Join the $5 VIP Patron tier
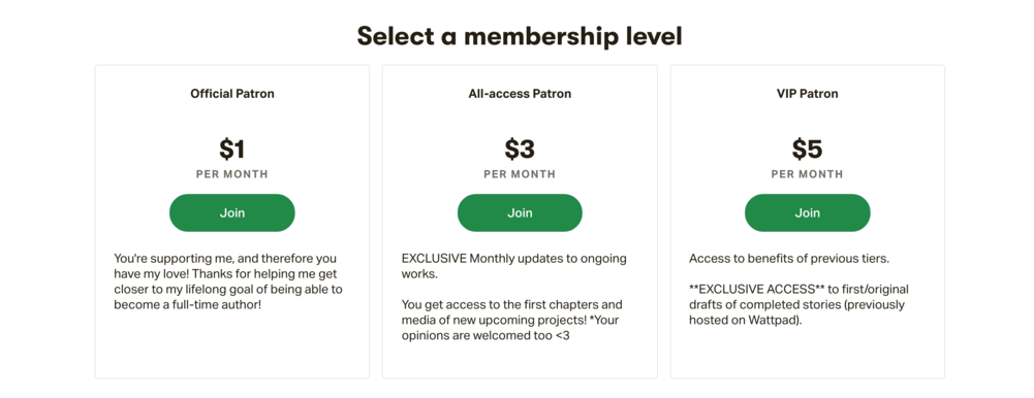 pyautogui.click(x=807, y=213)
